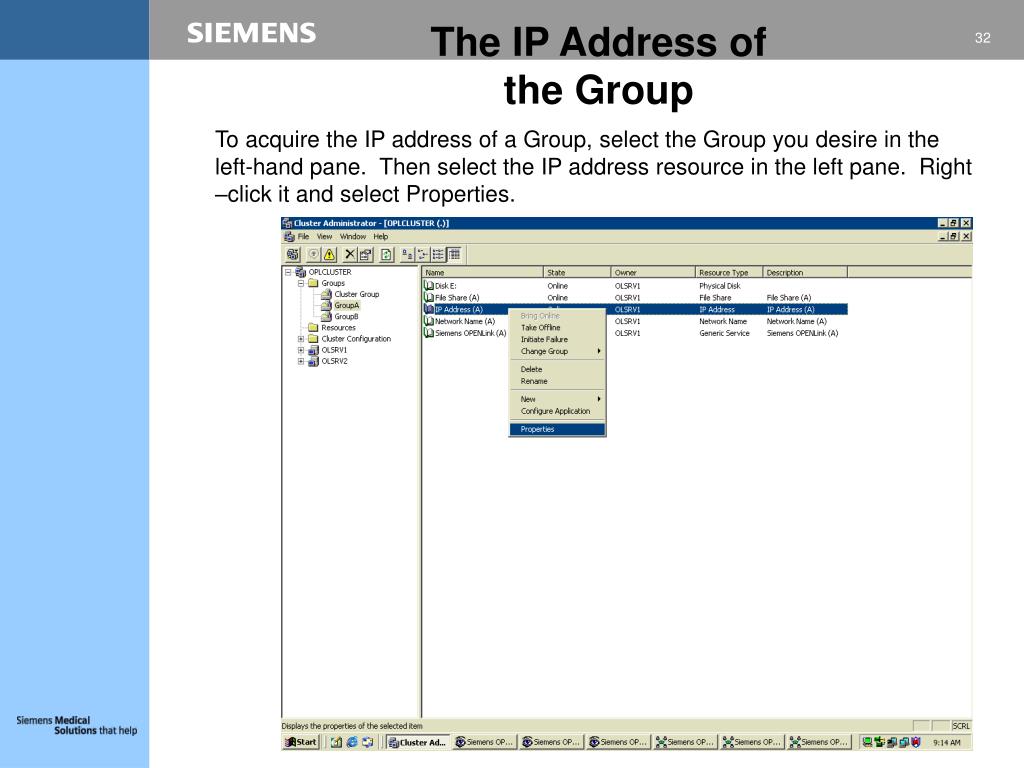Click the 'Generic Service' resource type cell
Screen dimensions: 1024x768
pyautogui.click(x=724, y=333)
